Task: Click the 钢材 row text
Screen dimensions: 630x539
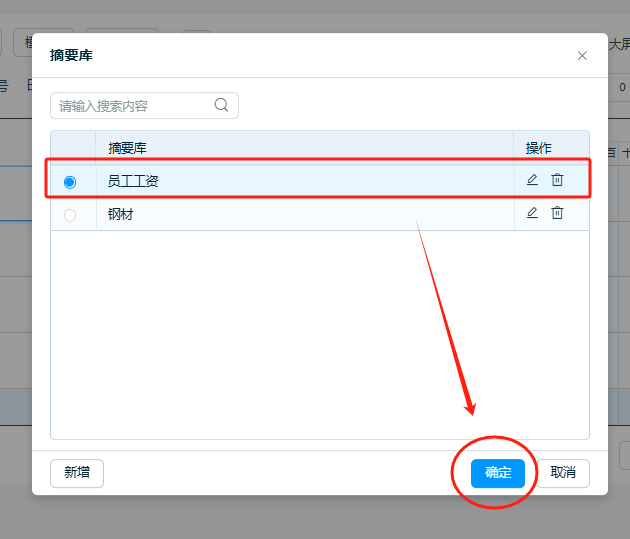Action: coord(121,214)
